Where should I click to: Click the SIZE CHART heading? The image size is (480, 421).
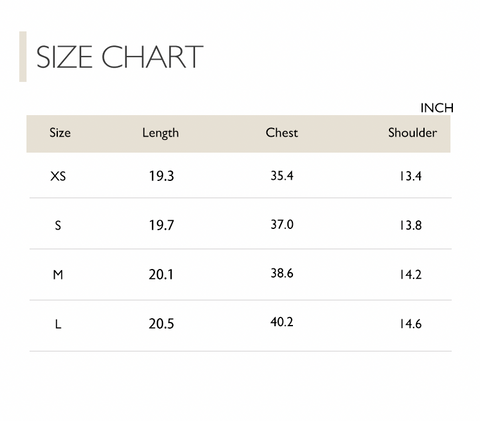coord(119,57)
